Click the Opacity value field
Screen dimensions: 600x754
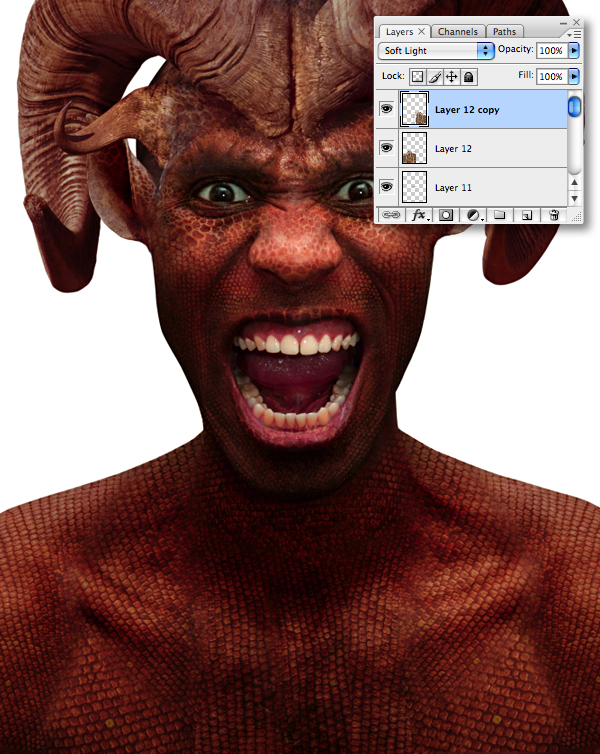[x=551, y=50]
